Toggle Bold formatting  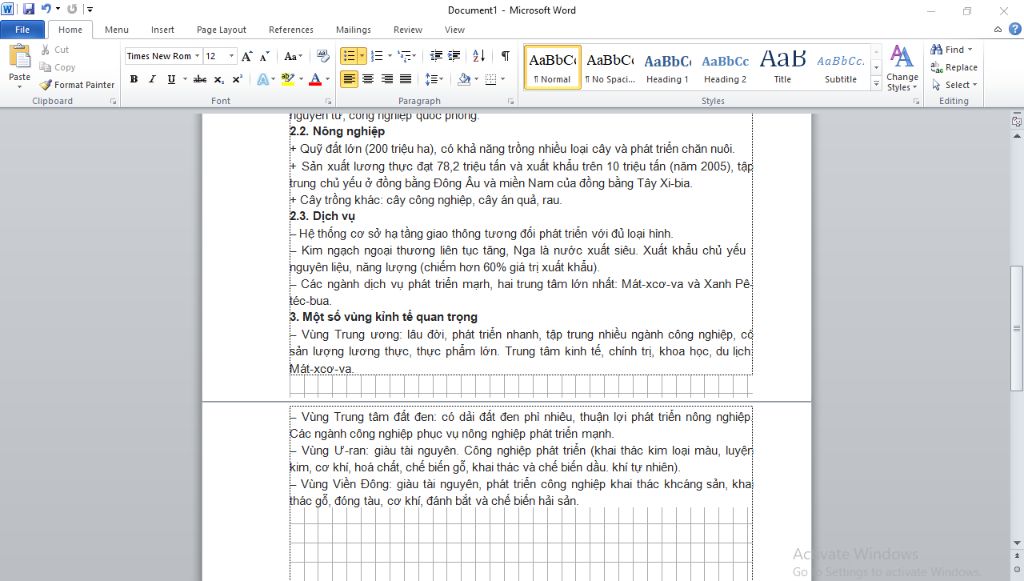pyautogui.click(x=134, y=79)
